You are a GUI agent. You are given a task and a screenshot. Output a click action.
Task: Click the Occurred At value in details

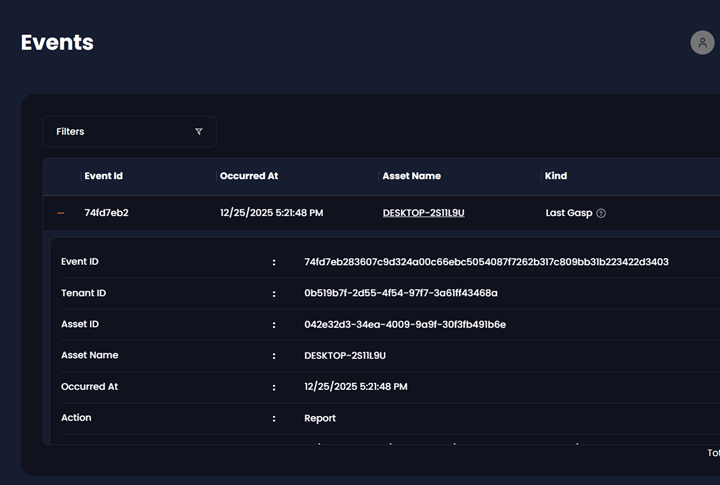[355, 387]
